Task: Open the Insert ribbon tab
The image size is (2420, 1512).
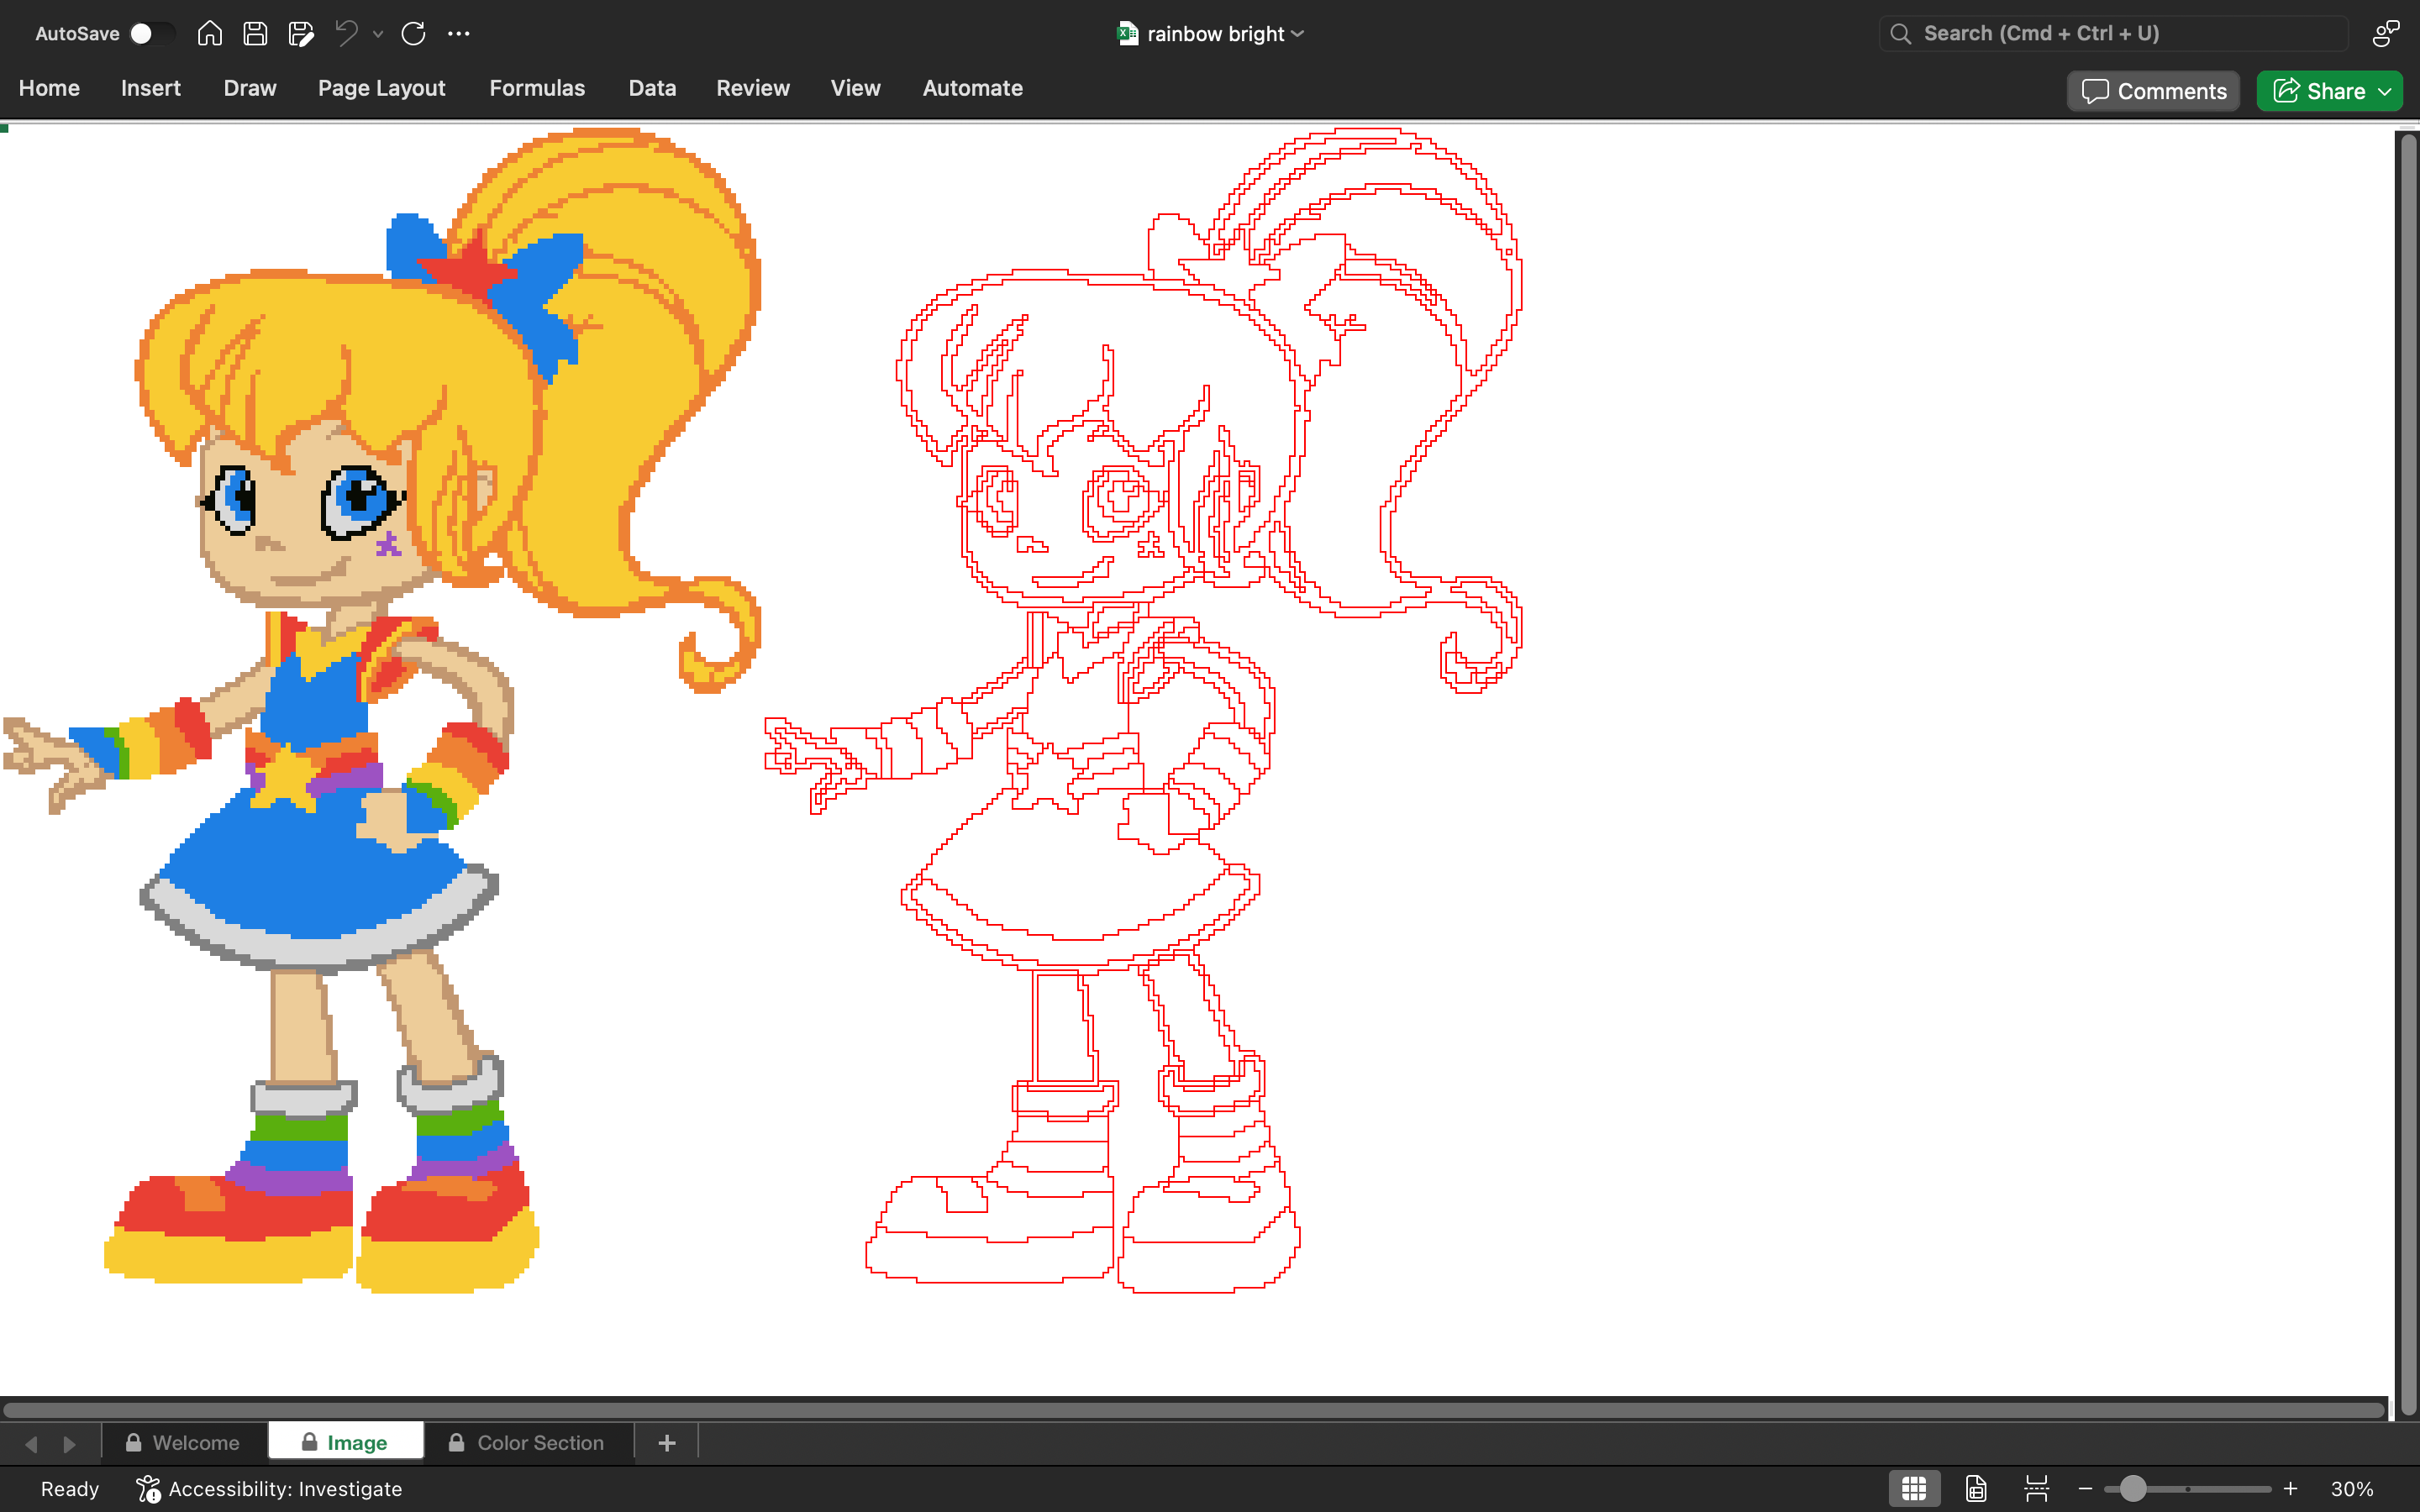Action: tap(151, 88)
